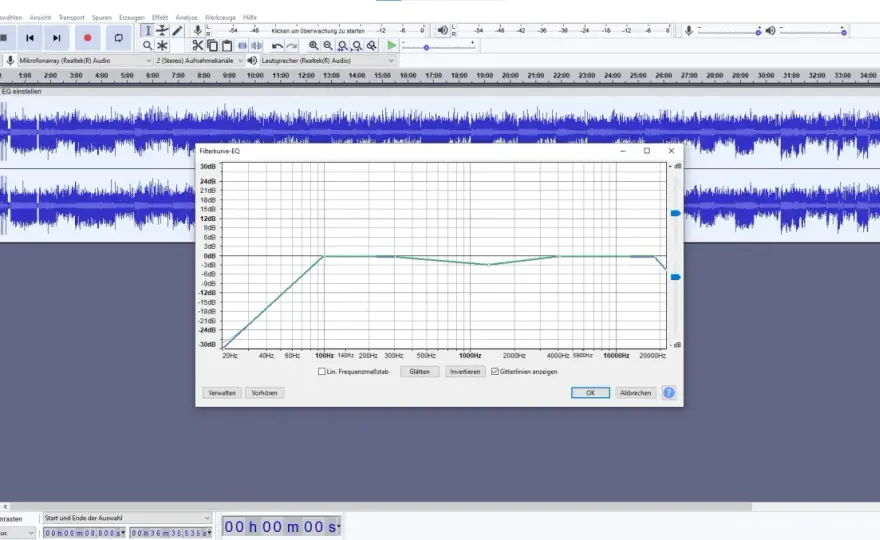
Task: Click the Invertieren button
Action: [465, 372]
